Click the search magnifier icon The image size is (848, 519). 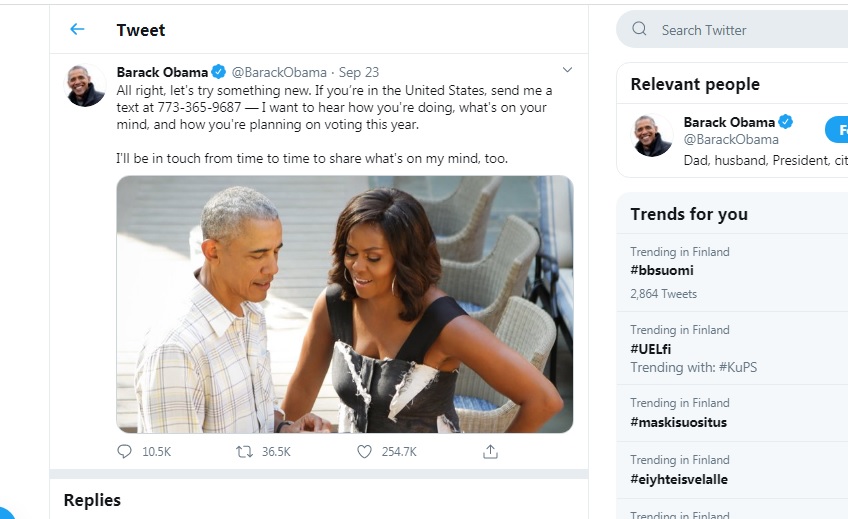coord(640,29)
